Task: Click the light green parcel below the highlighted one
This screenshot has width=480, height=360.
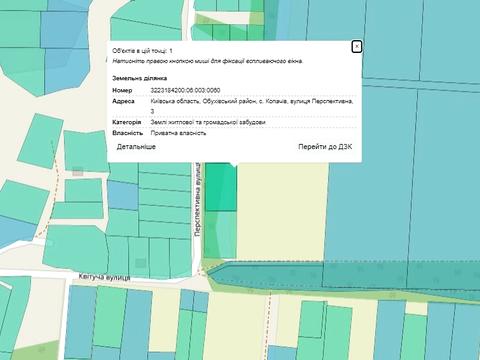Action: [220, 235]
